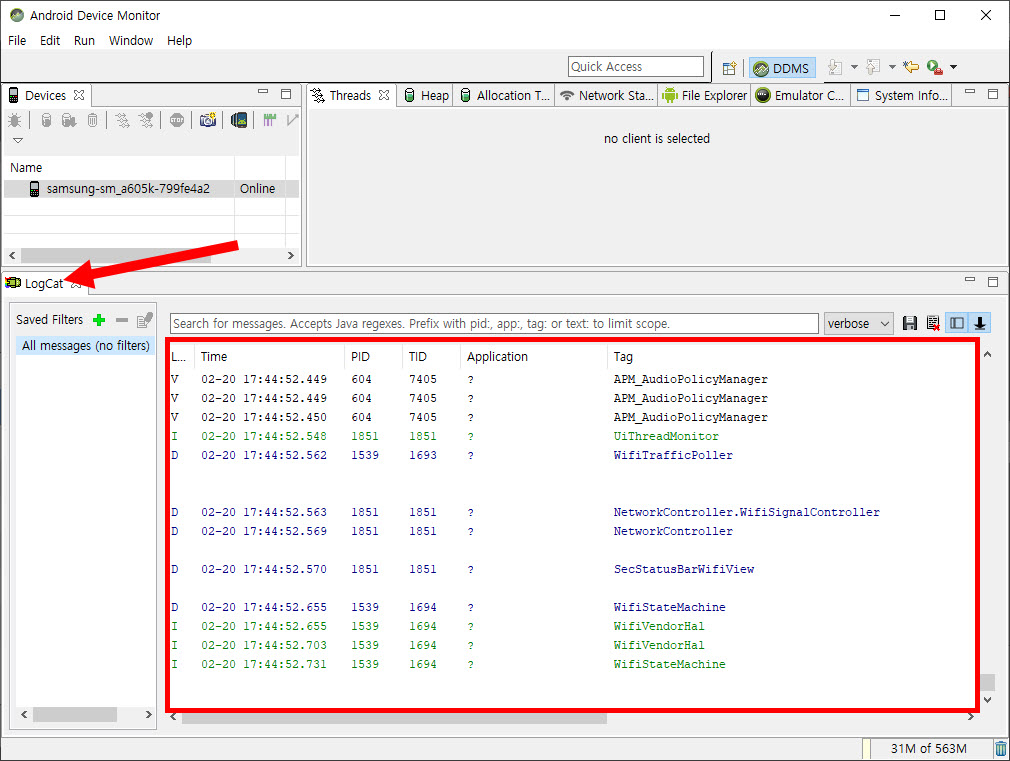
Task: Click the Update Threads icon
Action: click(x=122, y=120)
